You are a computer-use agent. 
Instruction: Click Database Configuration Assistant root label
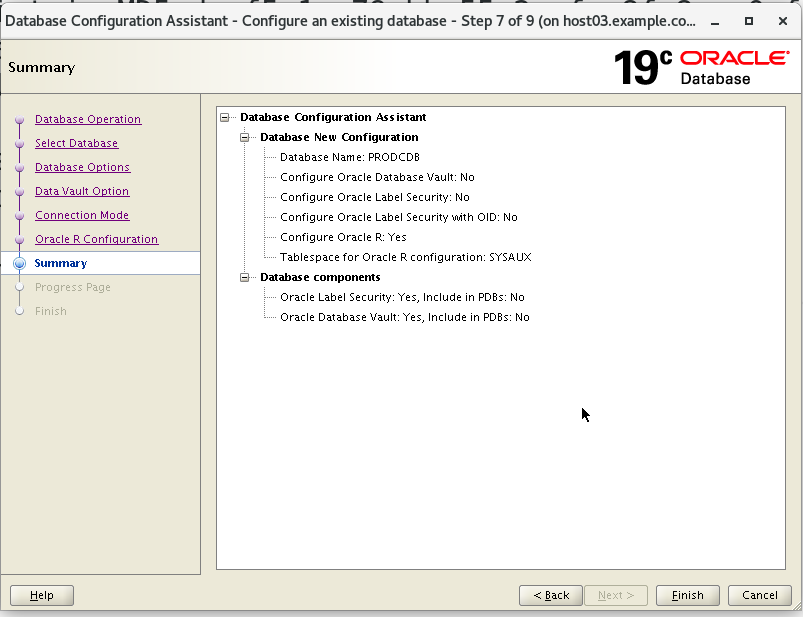click(x=333, y=117)
